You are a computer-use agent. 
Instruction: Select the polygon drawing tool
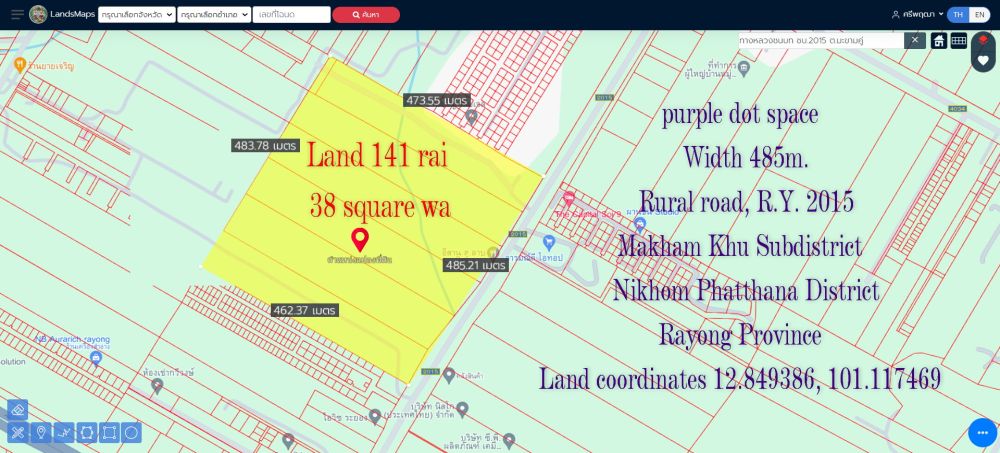(87, 432)
